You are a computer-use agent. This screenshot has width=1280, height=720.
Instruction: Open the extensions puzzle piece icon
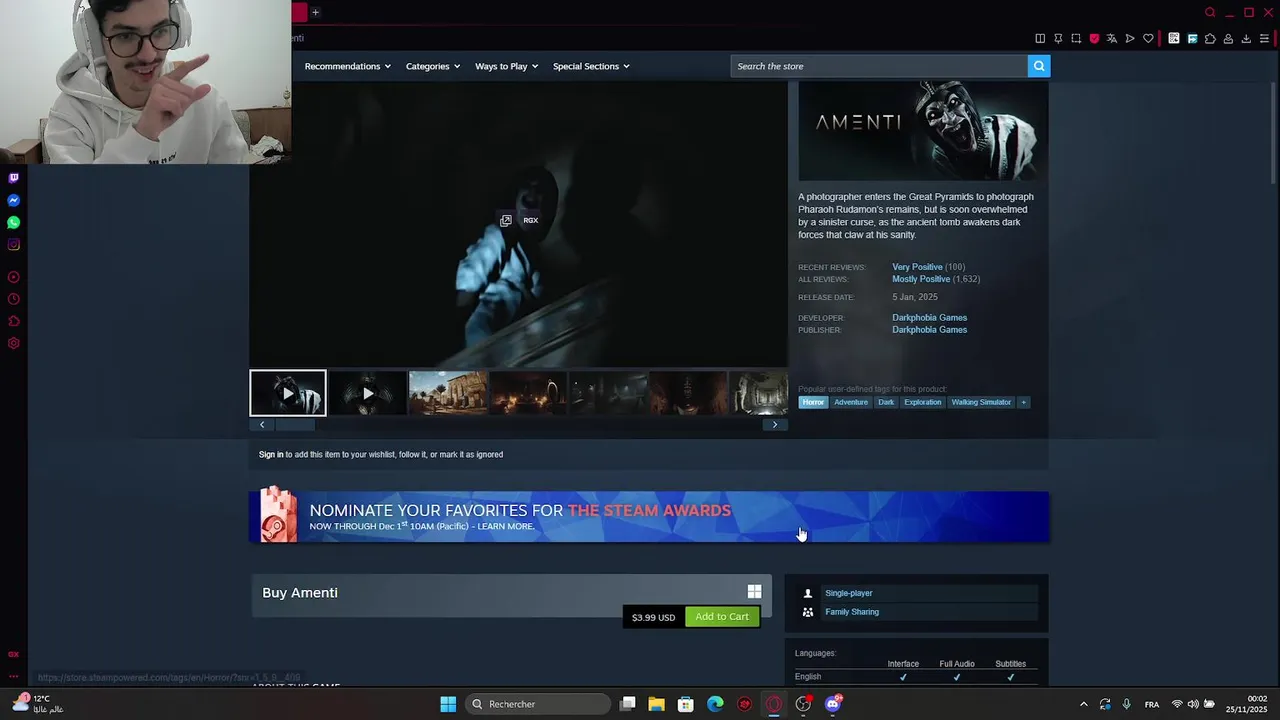tap(1210, 38)
